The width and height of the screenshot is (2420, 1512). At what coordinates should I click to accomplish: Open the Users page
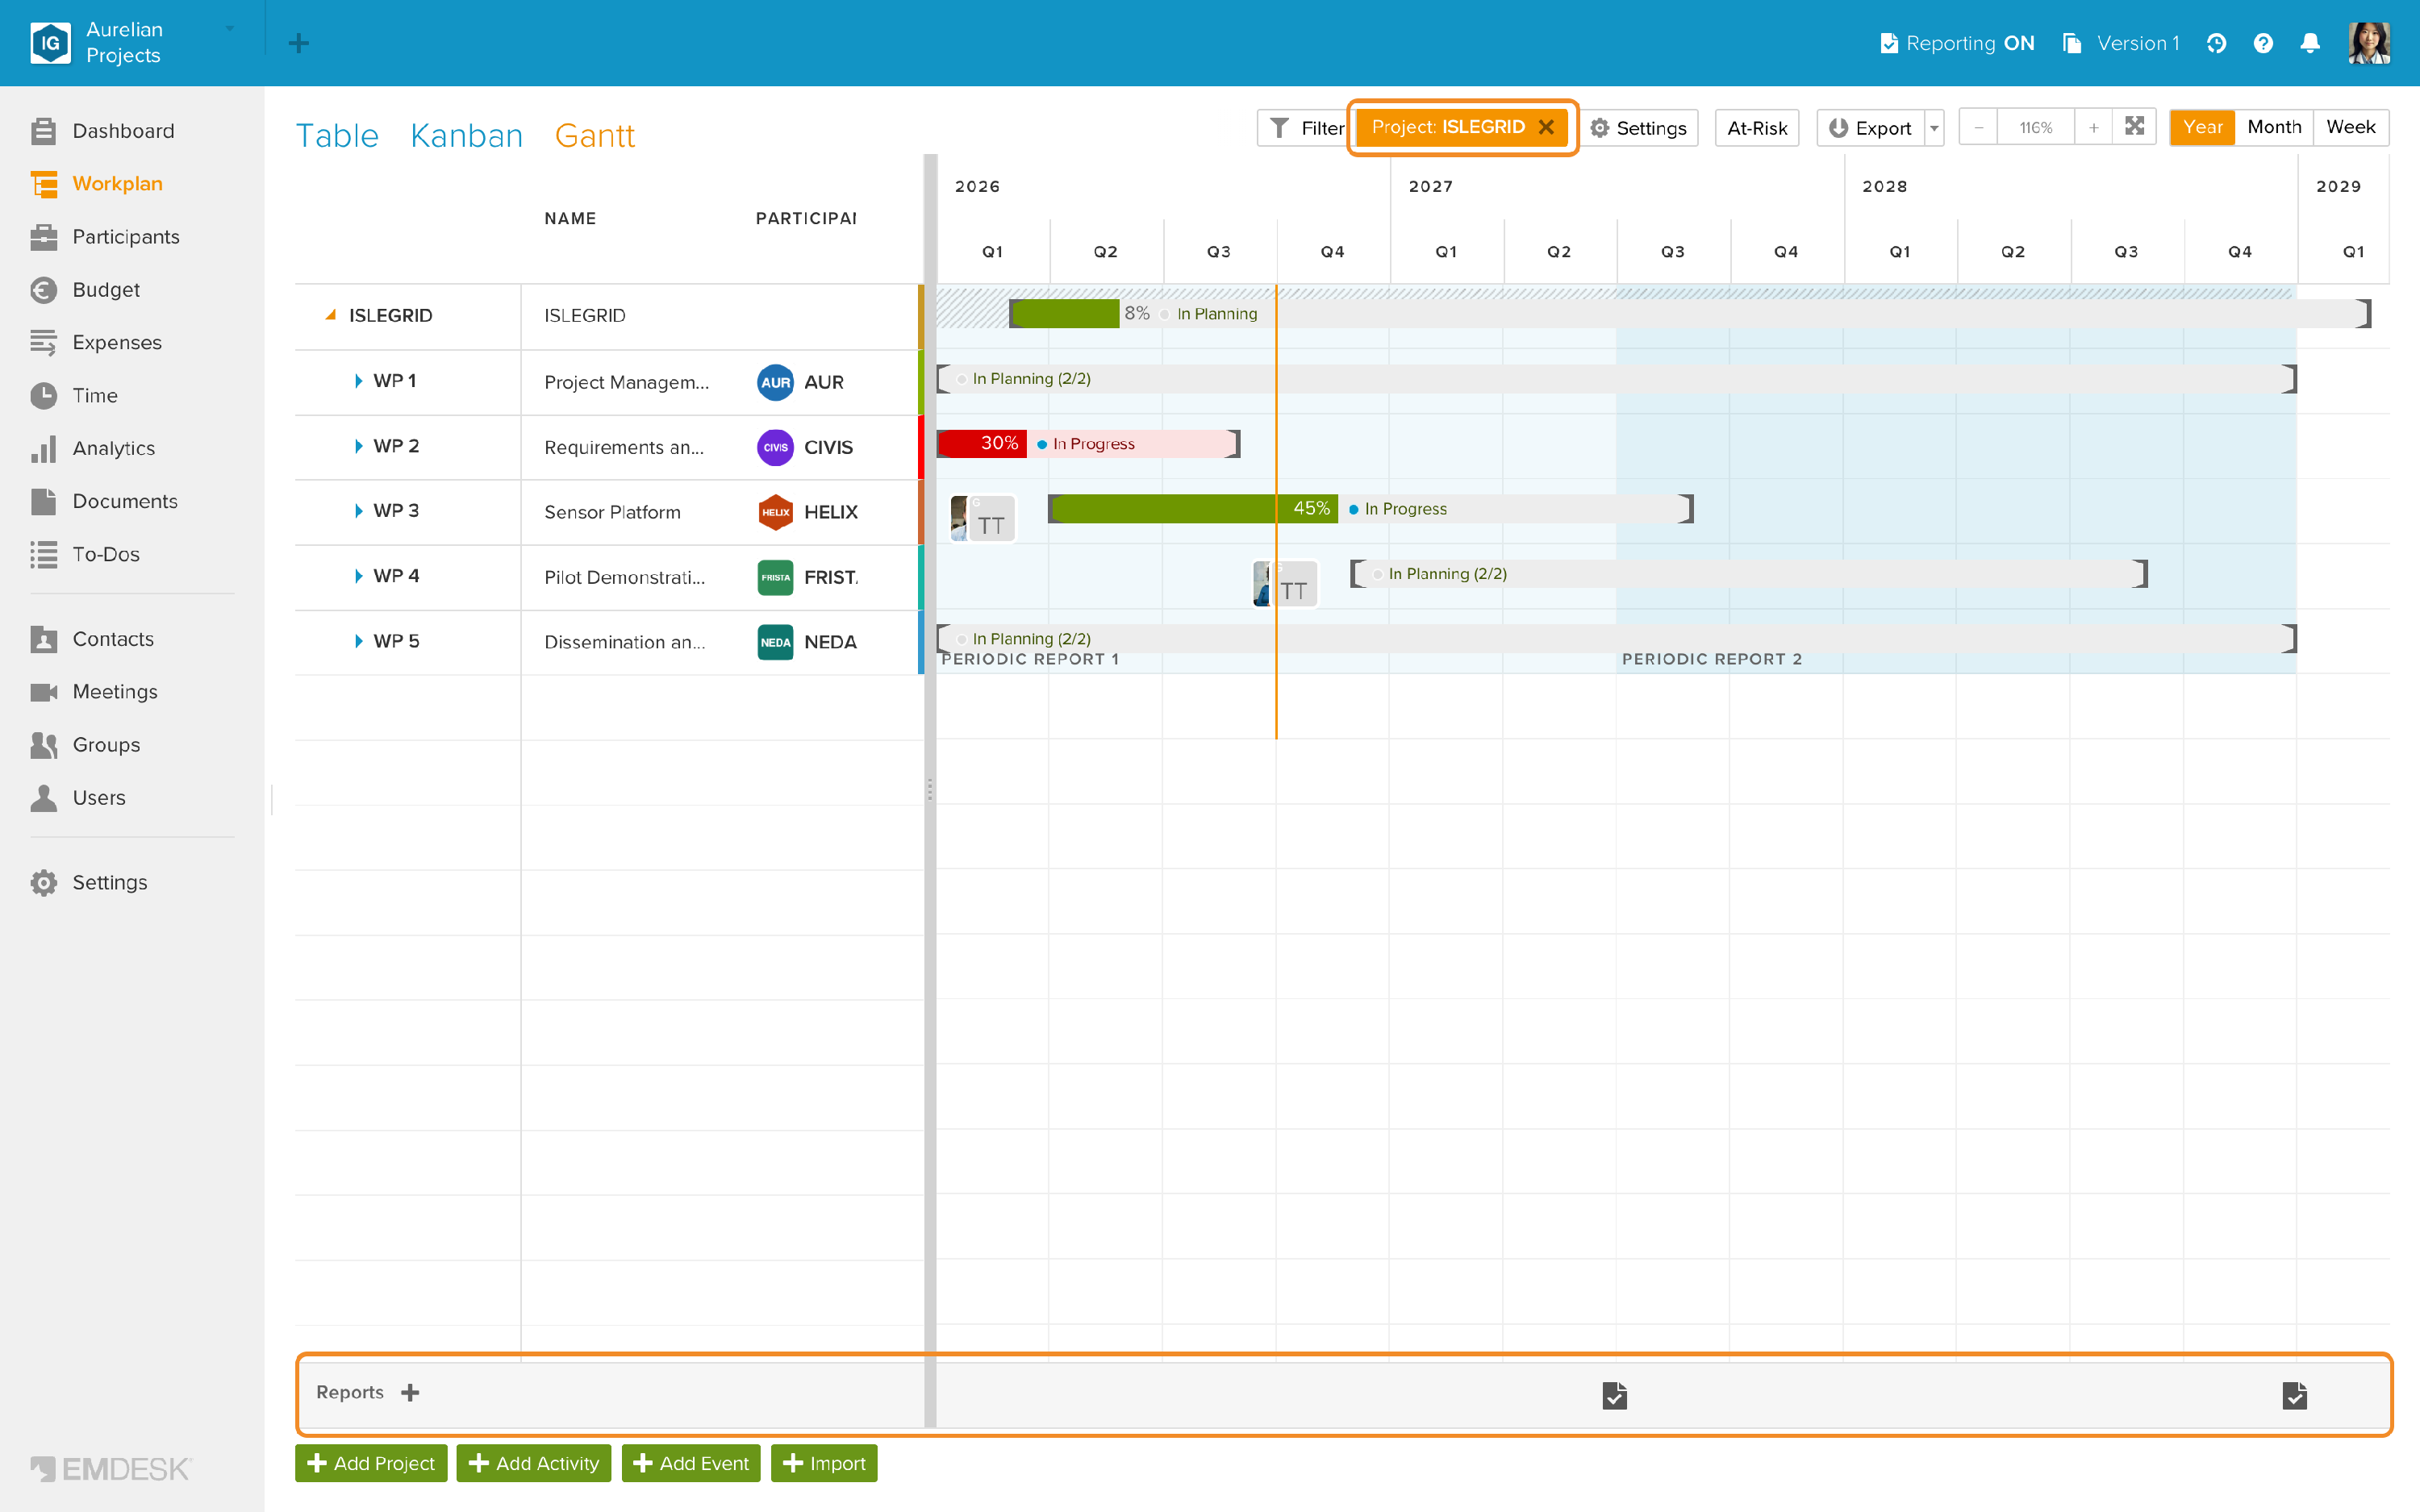point(78,798)
